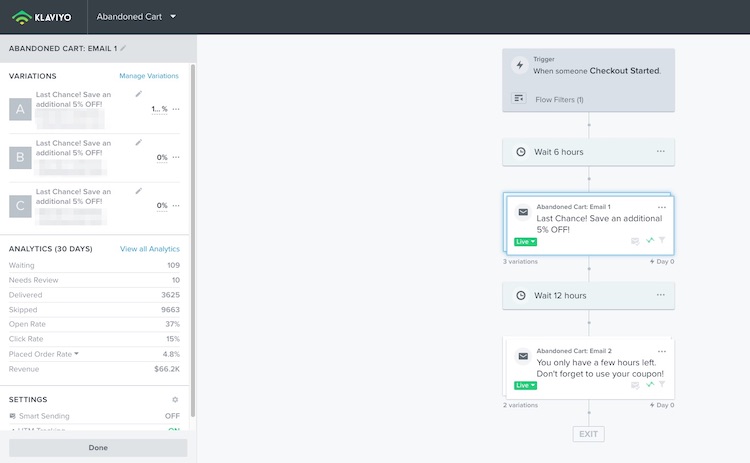Click the Wait 6 hours clock icon
The image size is (750, 463).
521,152
